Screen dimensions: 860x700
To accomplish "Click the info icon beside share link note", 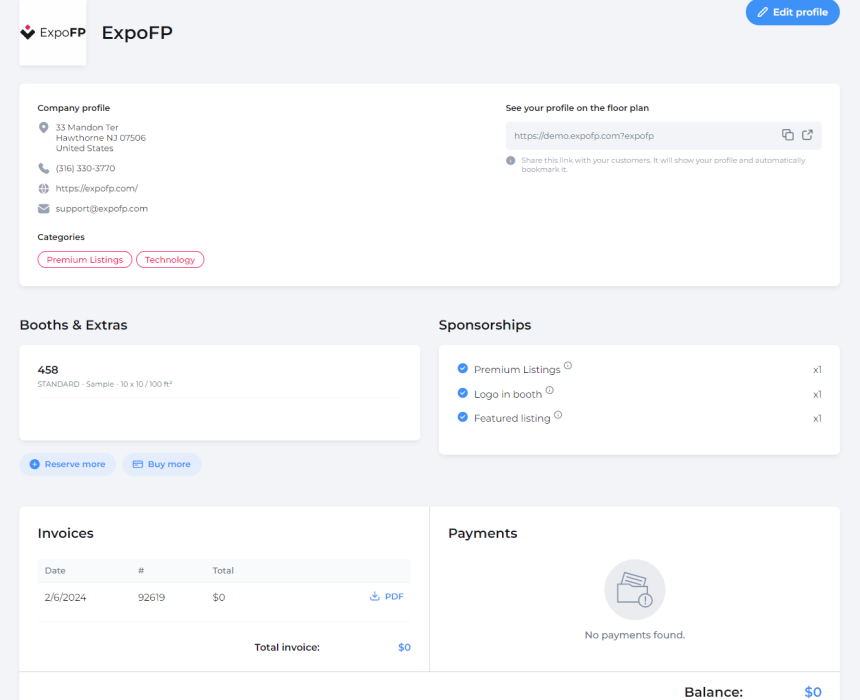I will click(x=511, y=161).
